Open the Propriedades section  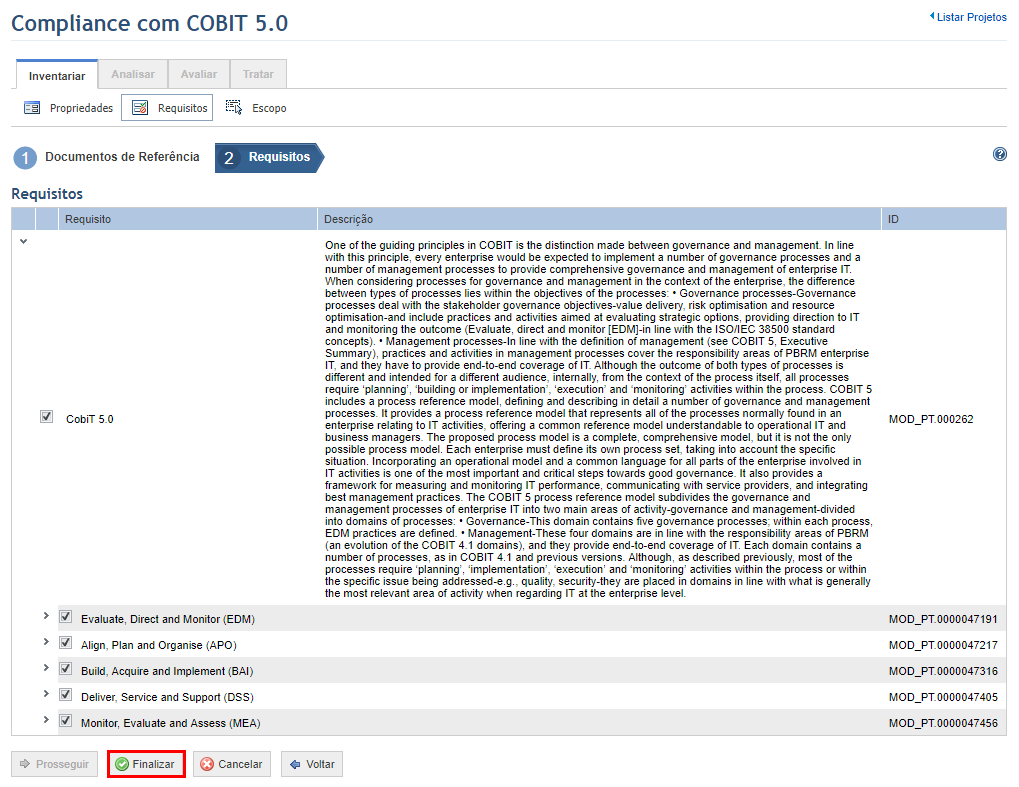(x=69, y=108)
